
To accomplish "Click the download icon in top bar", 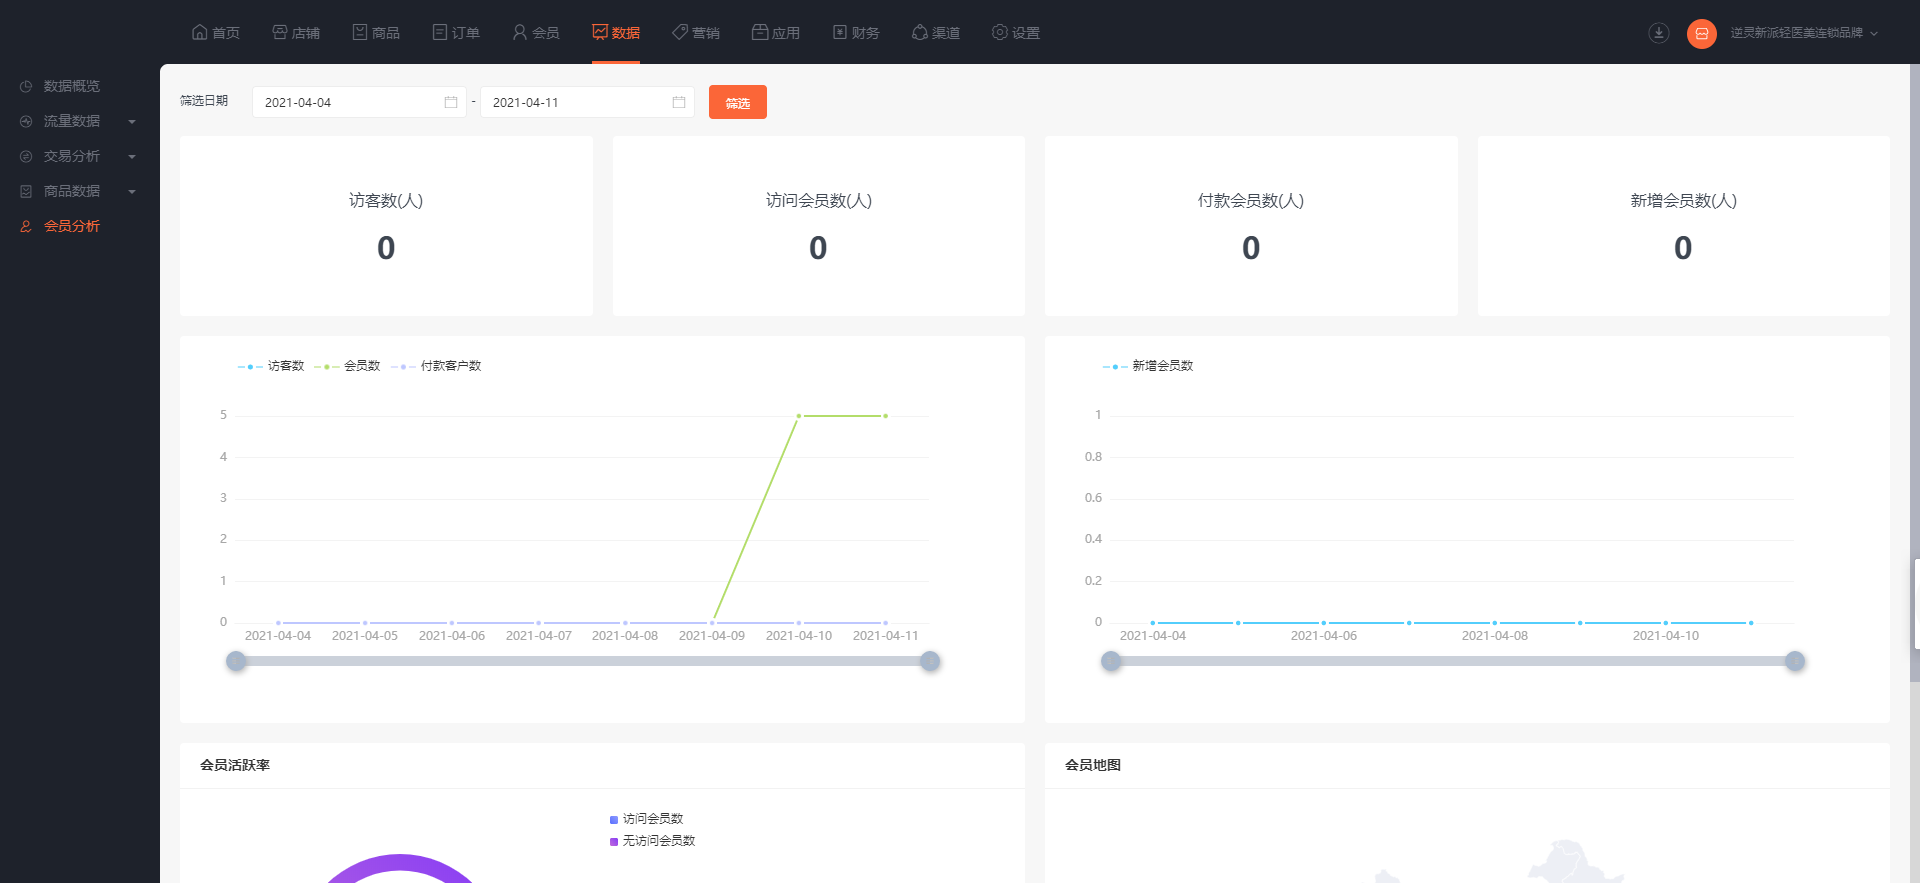I will click(x=1658, y=33).
